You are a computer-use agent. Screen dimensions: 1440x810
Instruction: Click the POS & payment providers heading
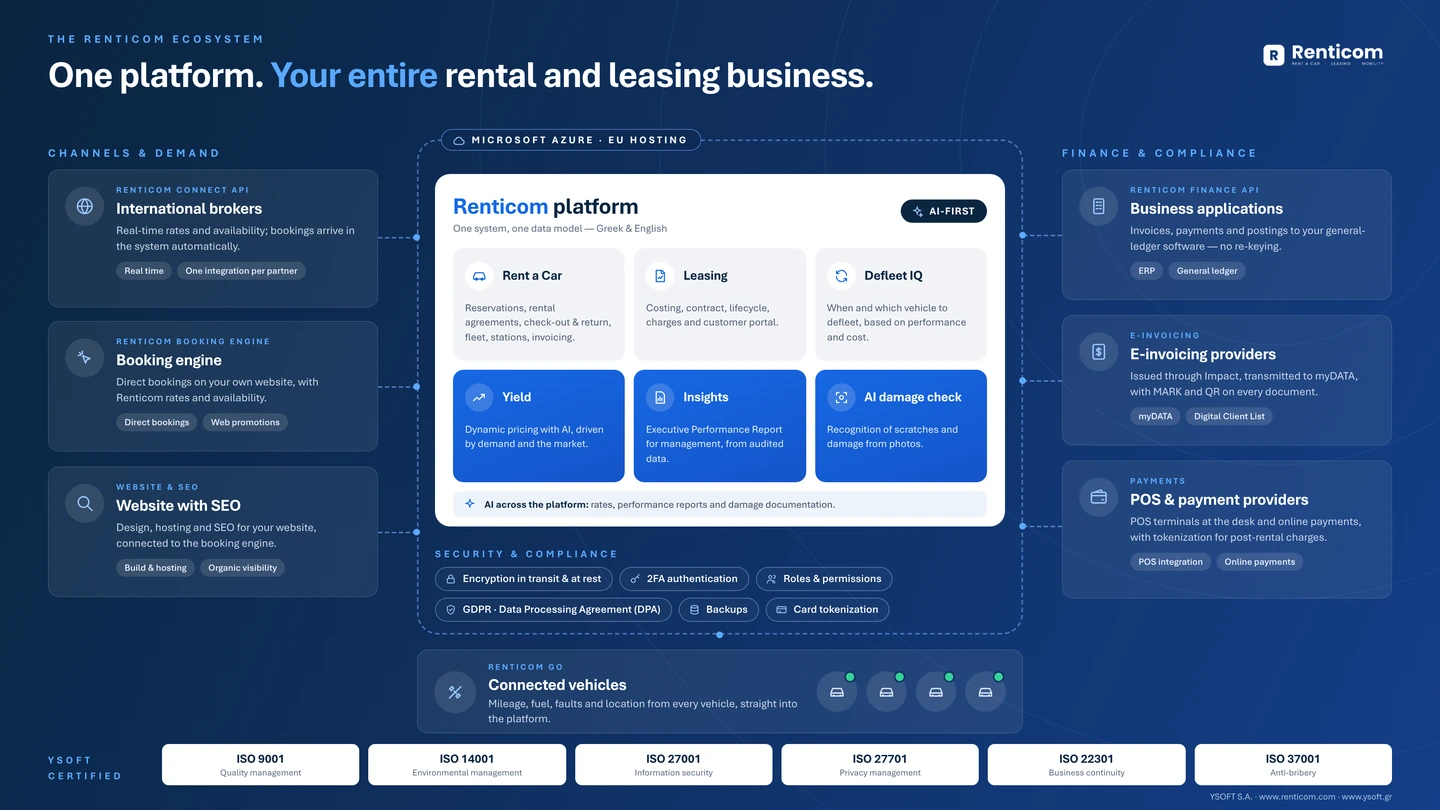pos(1219,500)
